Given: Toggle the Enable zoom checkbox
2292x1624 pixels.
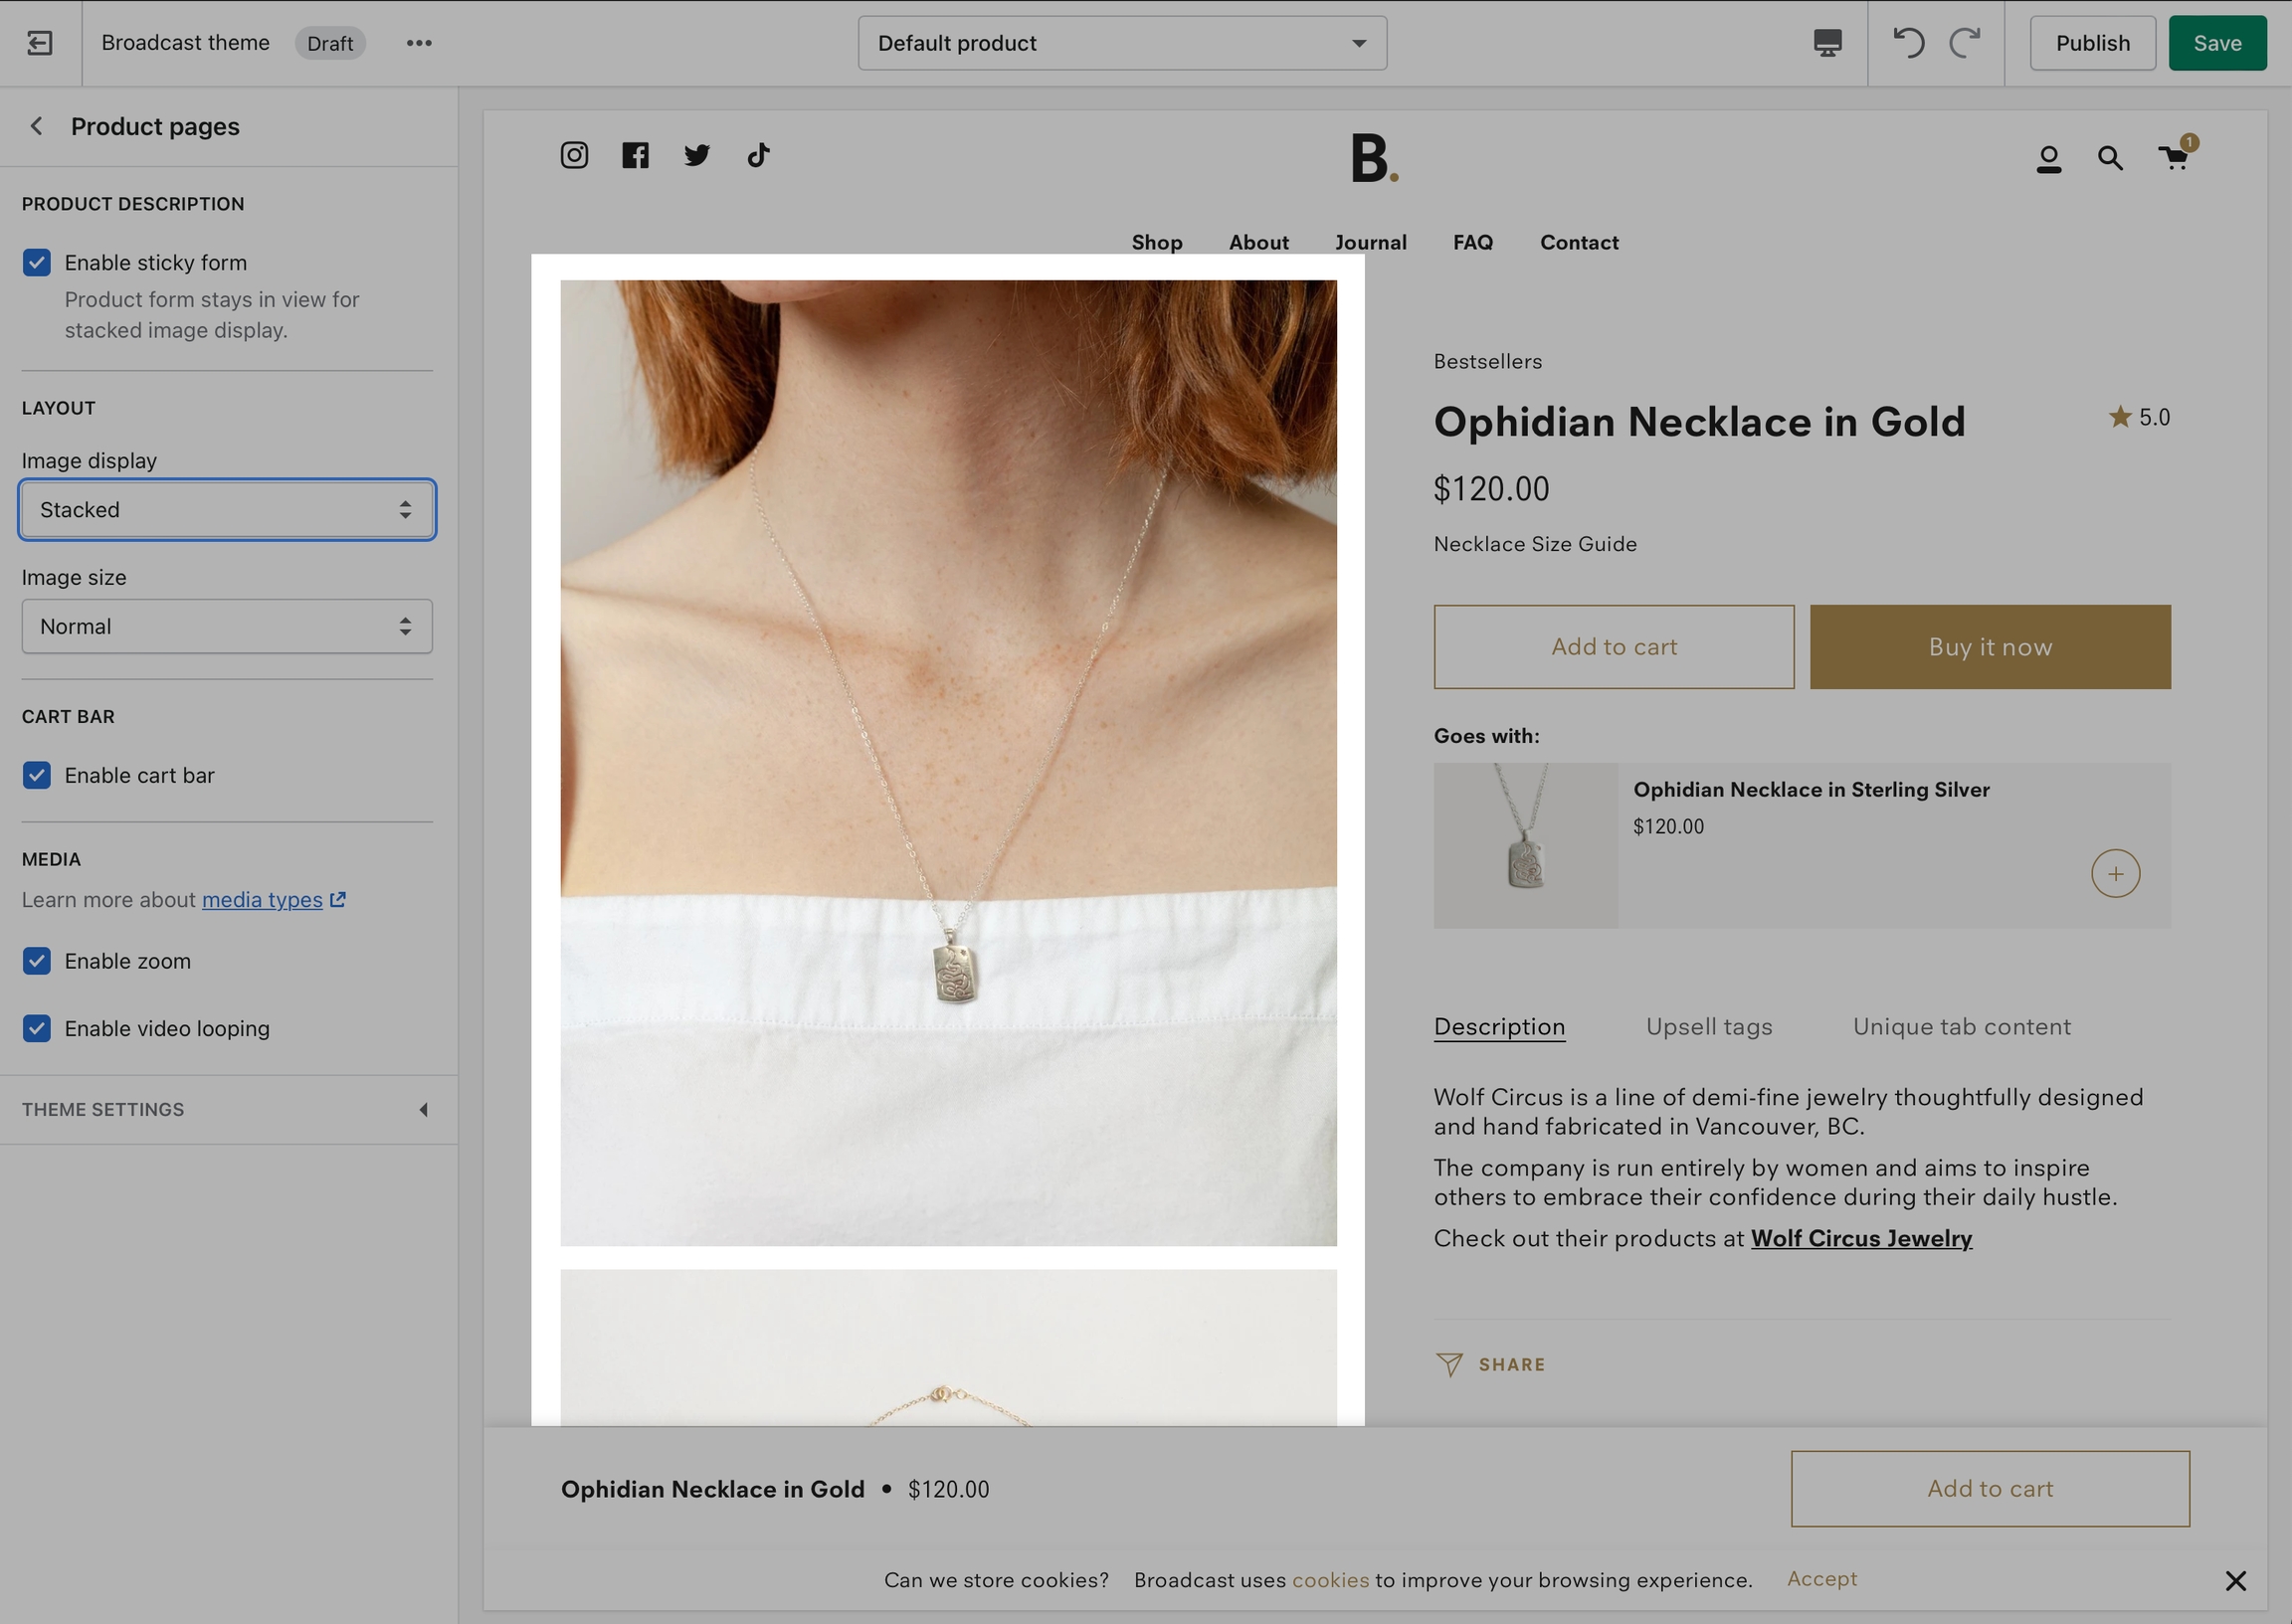Looking at the screenshot, I should [37, 961].
